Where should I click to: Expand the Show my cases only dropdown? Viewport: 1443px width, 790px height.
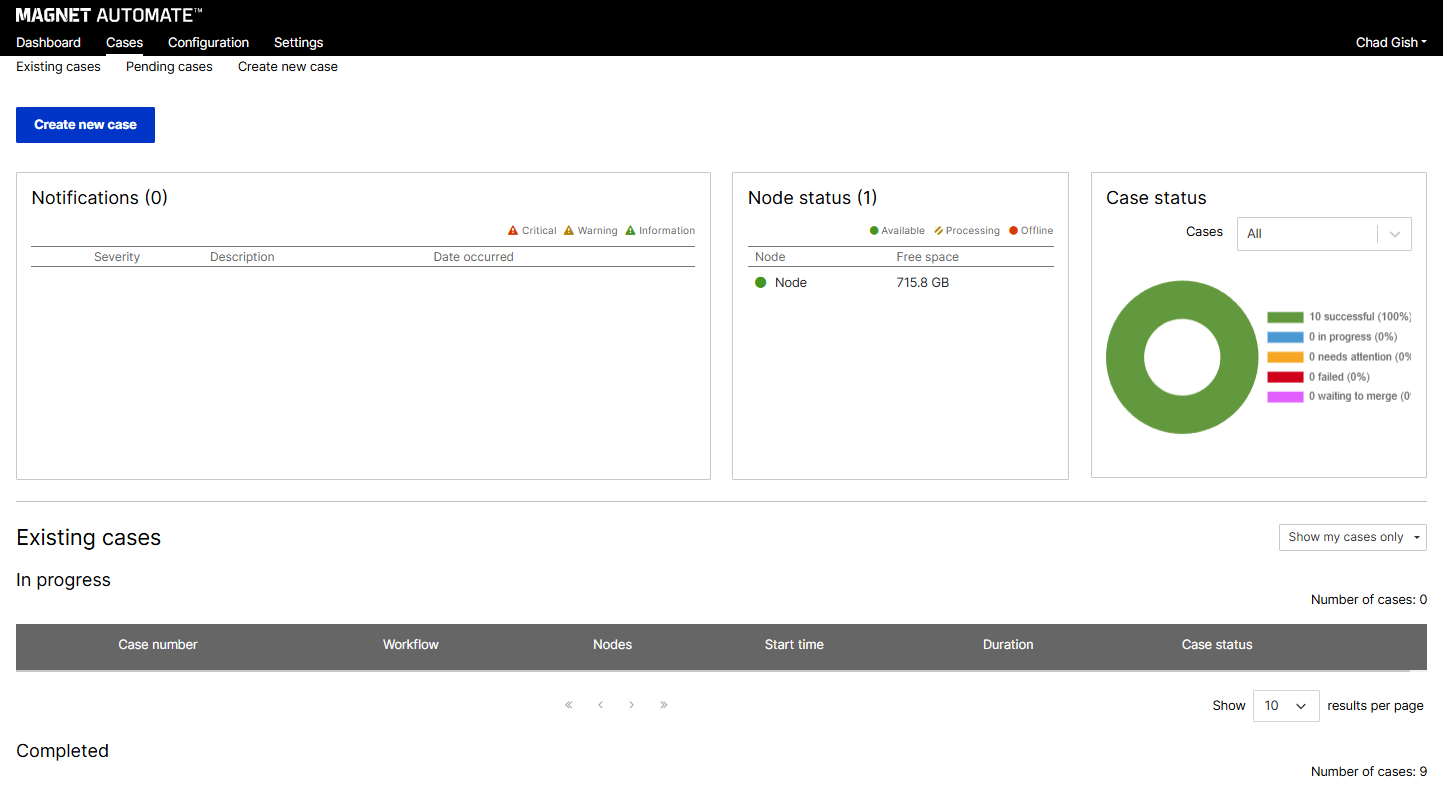coord(1352,538)
